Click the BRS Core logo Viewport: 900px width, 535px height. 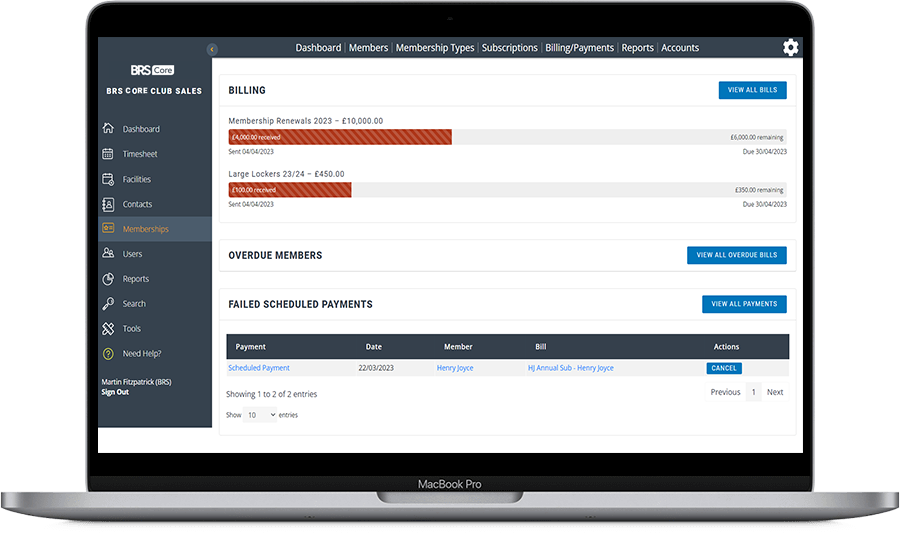pyautogui.click(x=152, y=70)
